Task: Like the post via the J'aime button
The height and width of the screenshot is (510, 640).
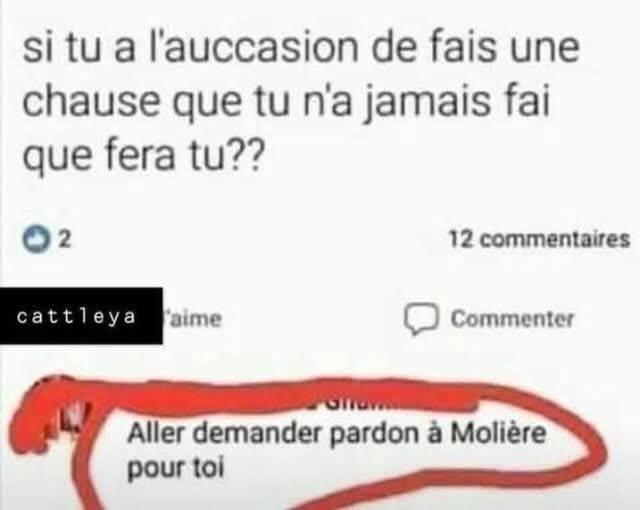Action: pos(192,318)
